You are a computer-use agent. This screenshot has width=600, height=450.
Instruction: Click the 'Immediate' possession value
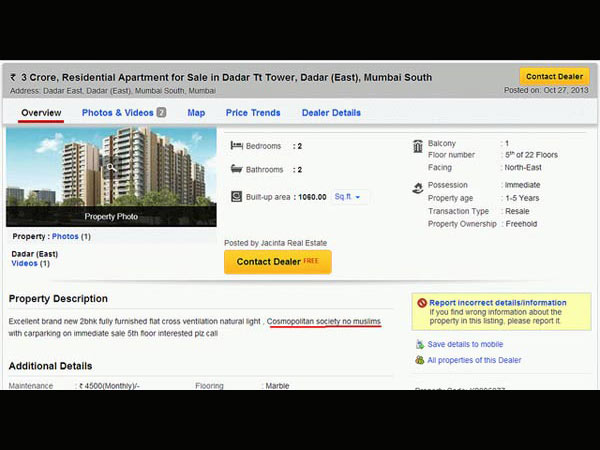tap(522, 185)
